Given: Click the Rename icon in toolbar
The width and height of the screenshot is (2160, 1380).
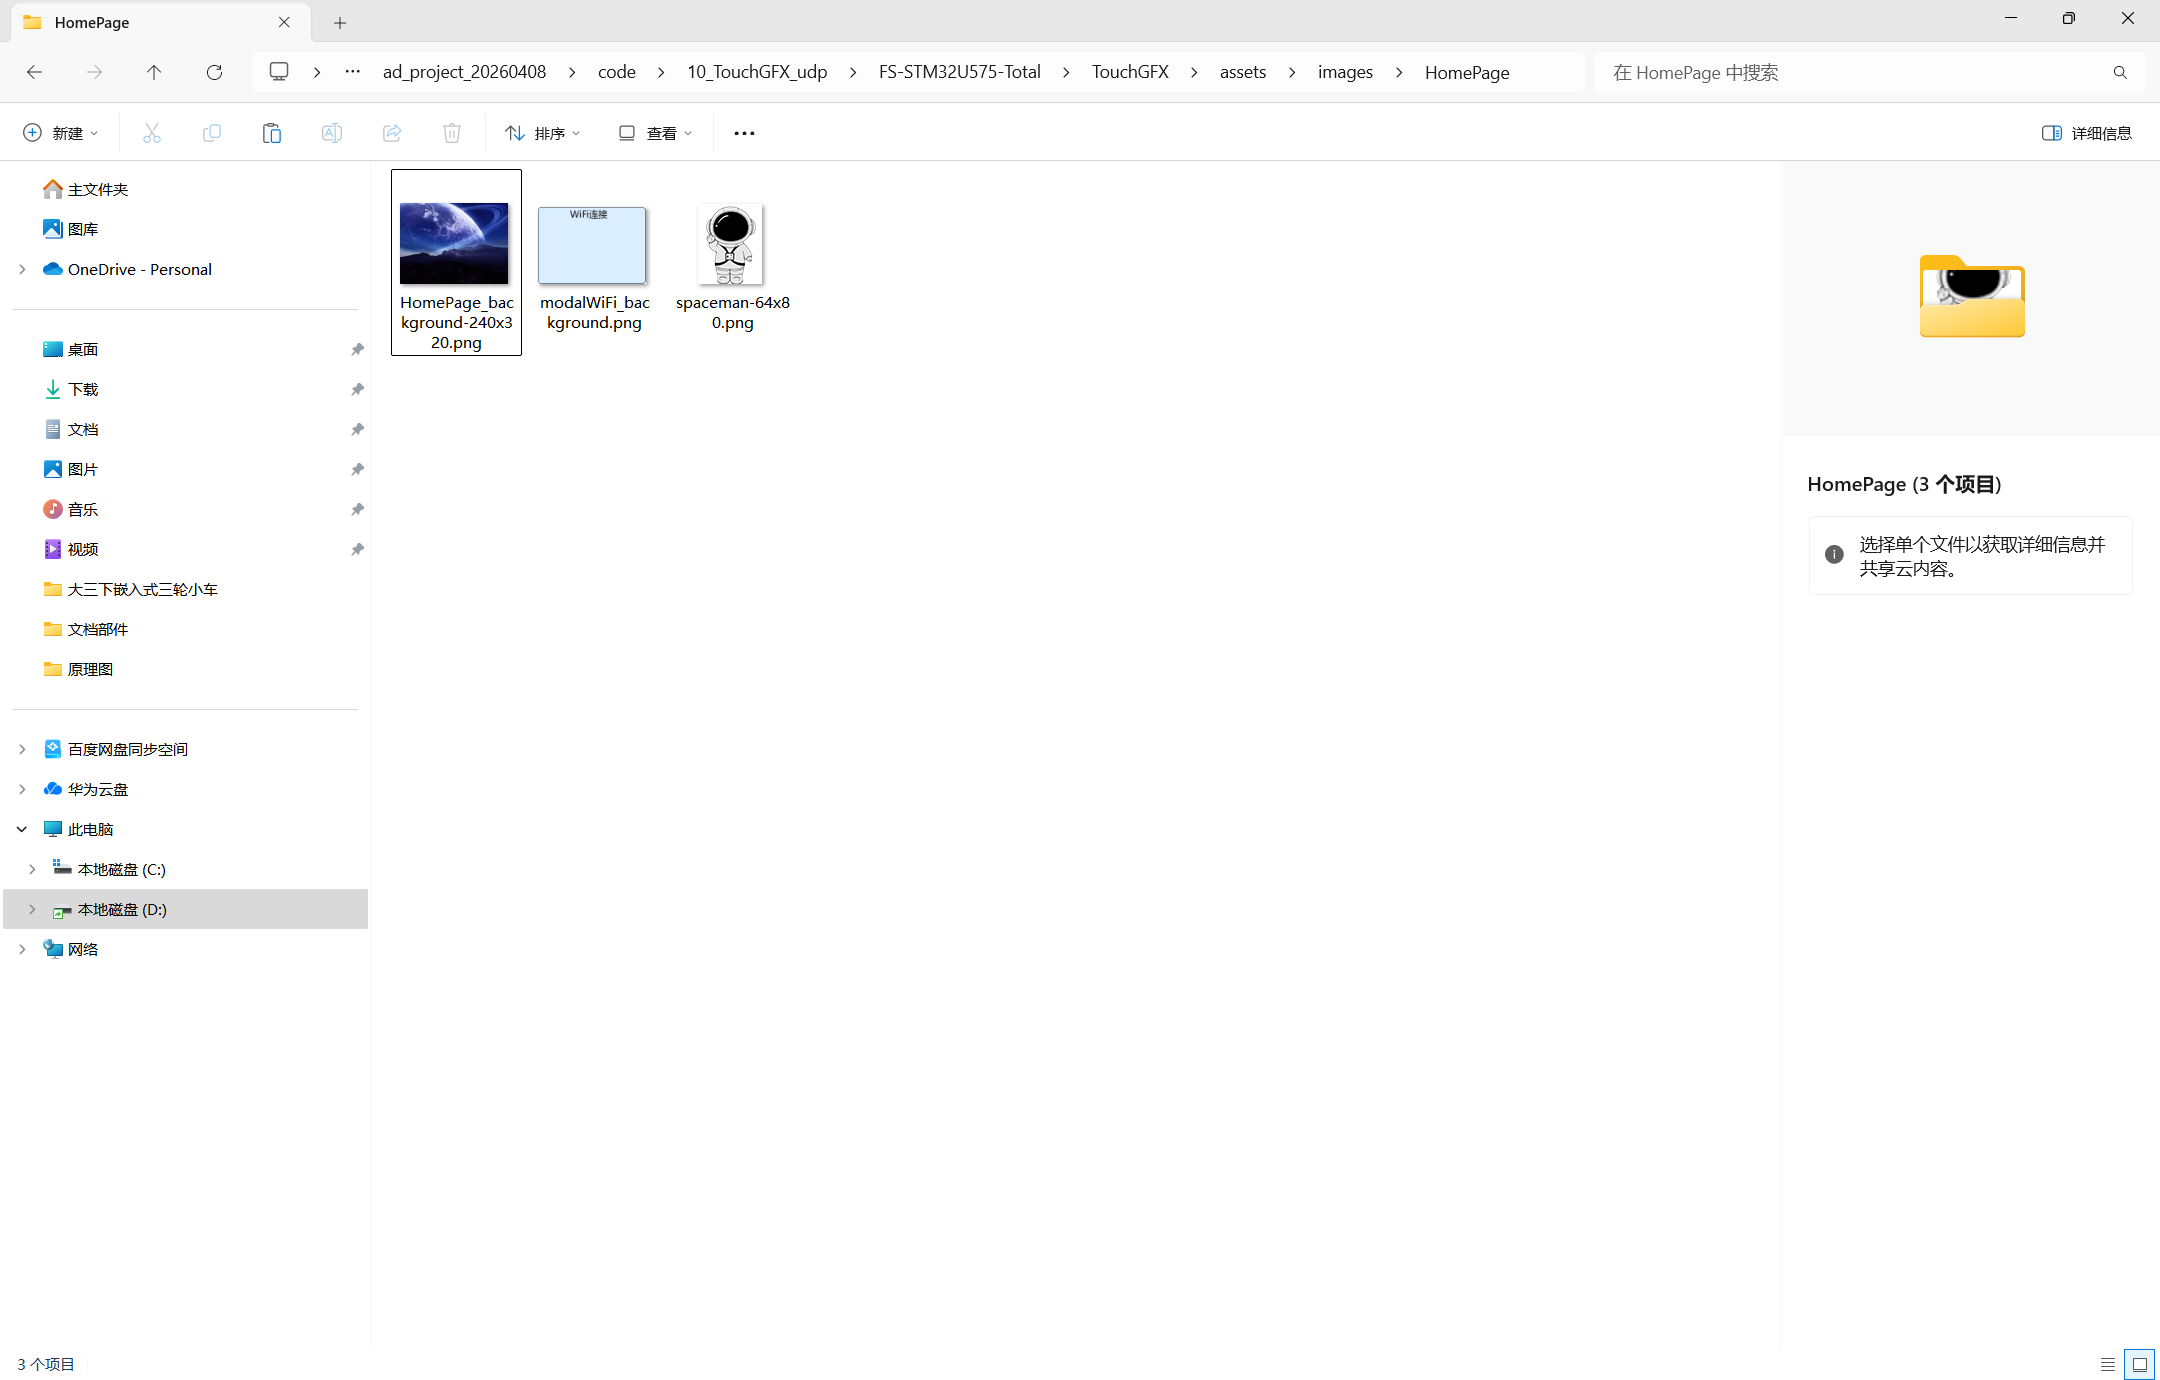Looking at the screenshot, I should [x=332, y=133].
